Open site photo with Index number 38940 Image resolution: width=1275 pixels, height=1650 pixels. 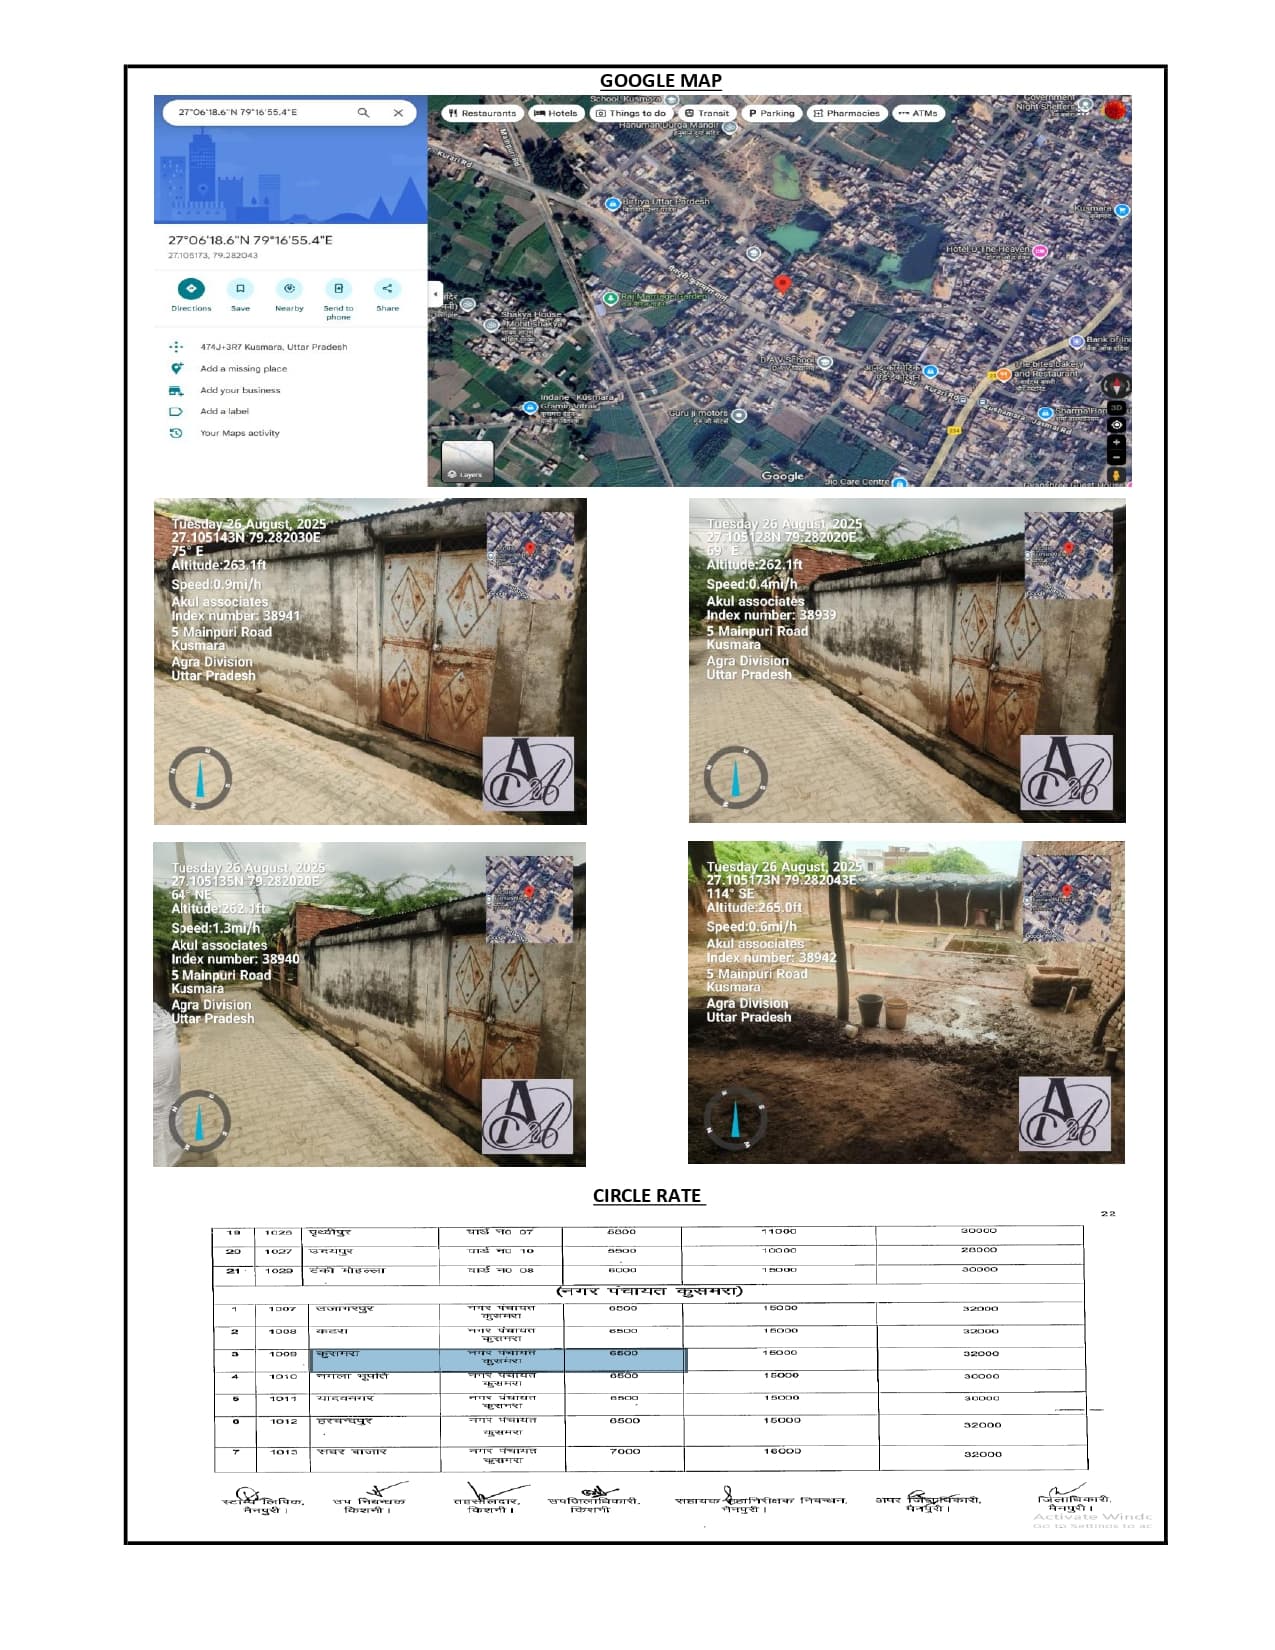click(369, 1004)
